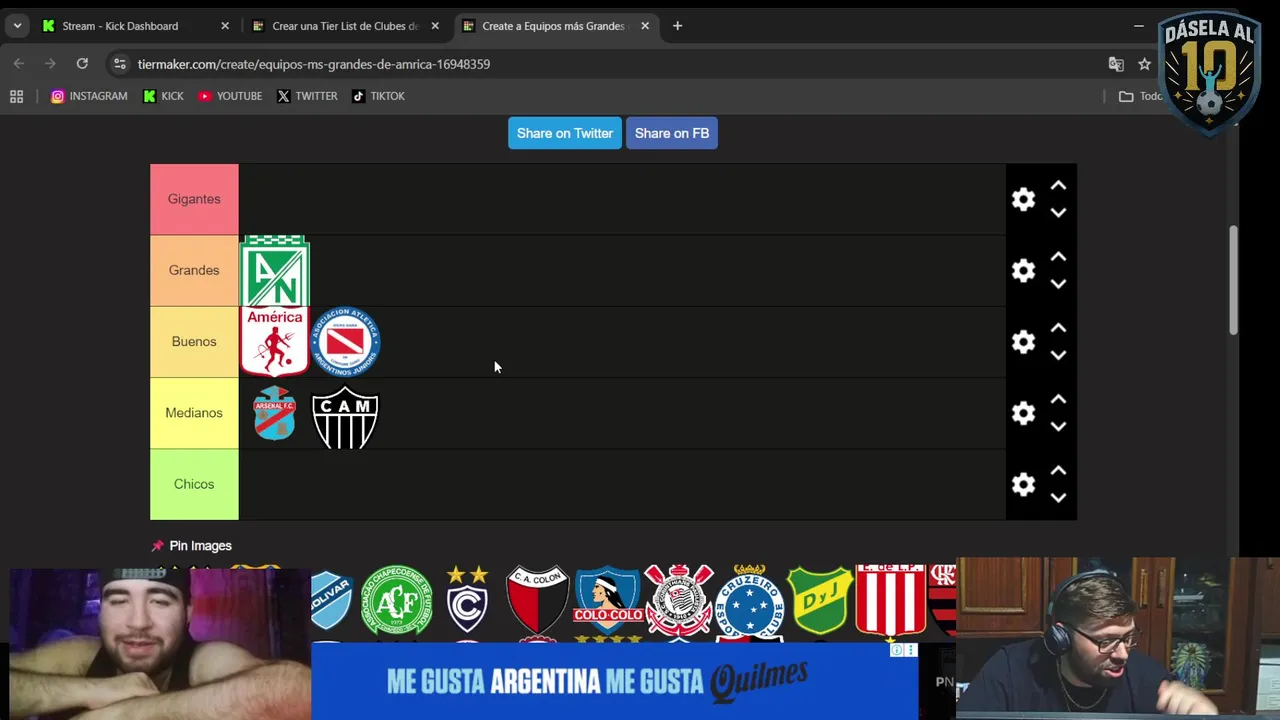Pick the Estudiantes de L.P. crest
This screenshot has height=720, width=1280.
coord(890,600)
